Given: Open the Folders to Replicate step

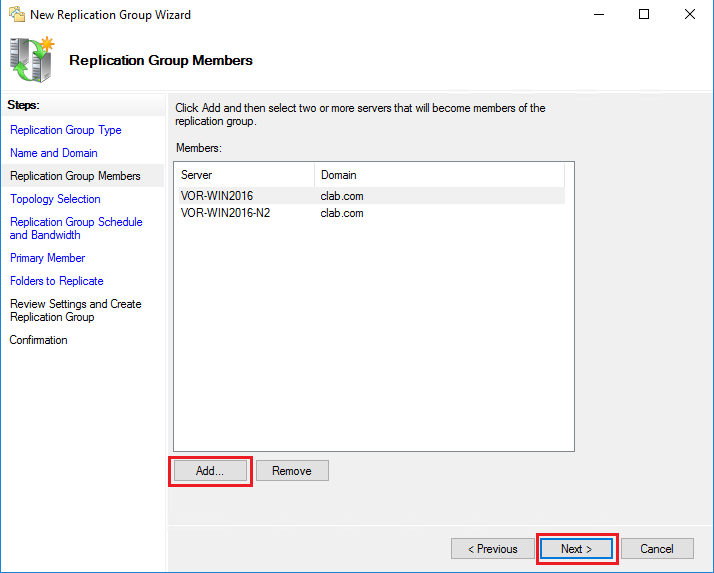Looking at the screenshot, I should (57, 281).
